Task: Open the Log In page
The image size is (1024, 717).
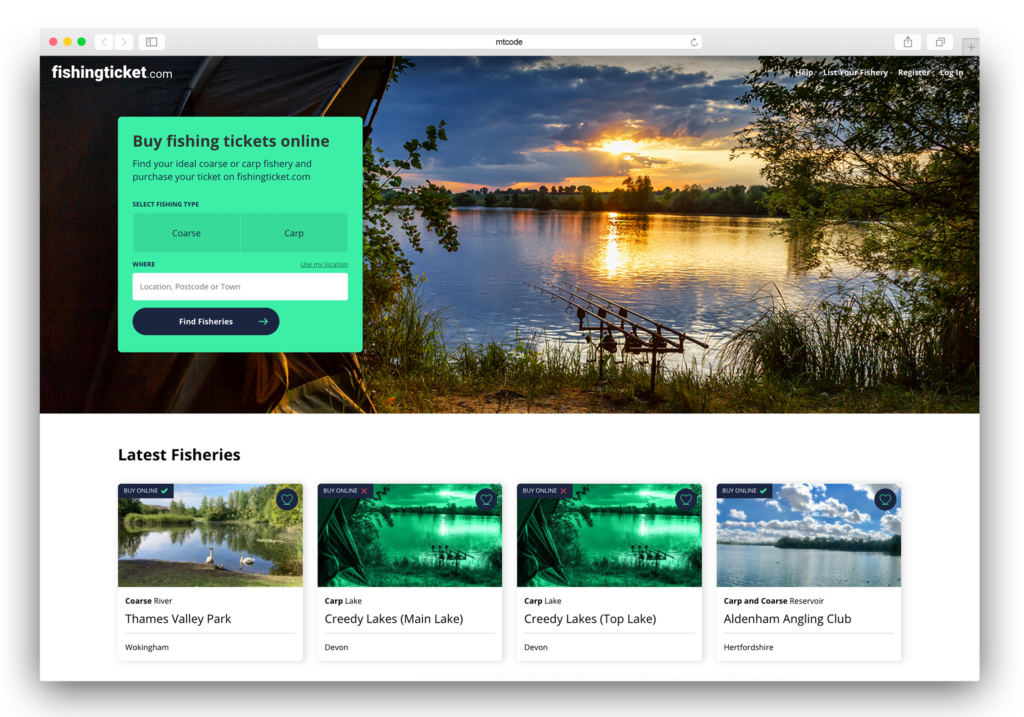Action: pos(950,72)
